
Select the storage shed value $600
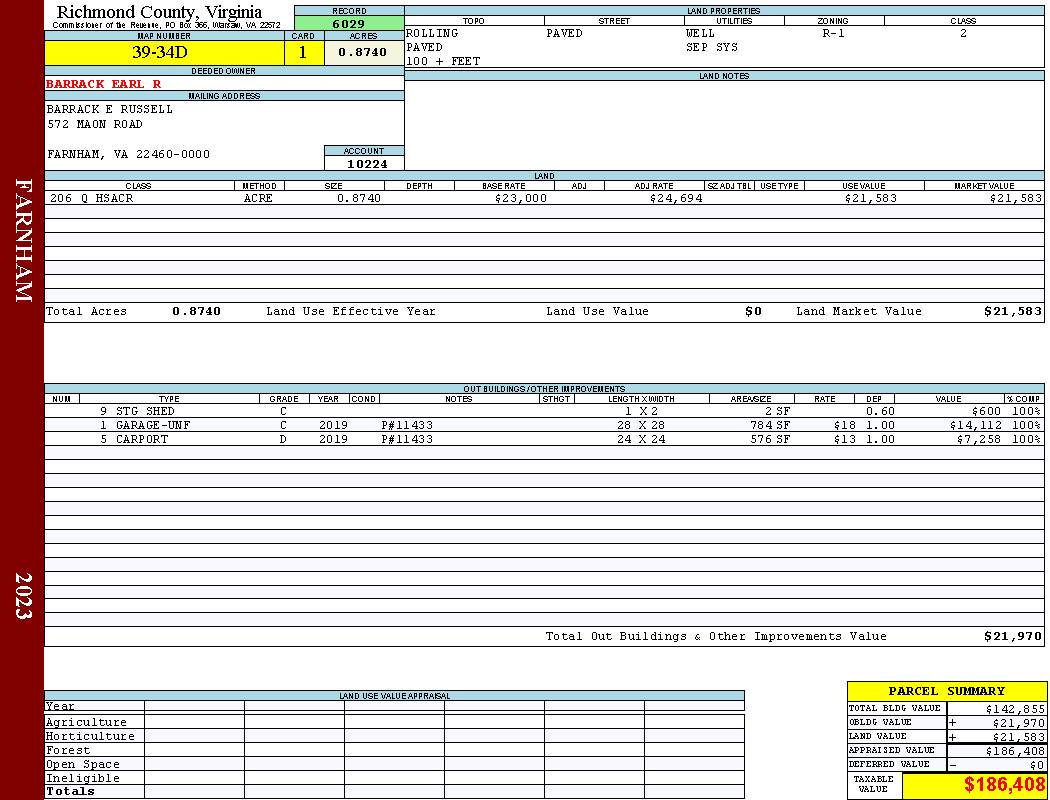point(986,412)
